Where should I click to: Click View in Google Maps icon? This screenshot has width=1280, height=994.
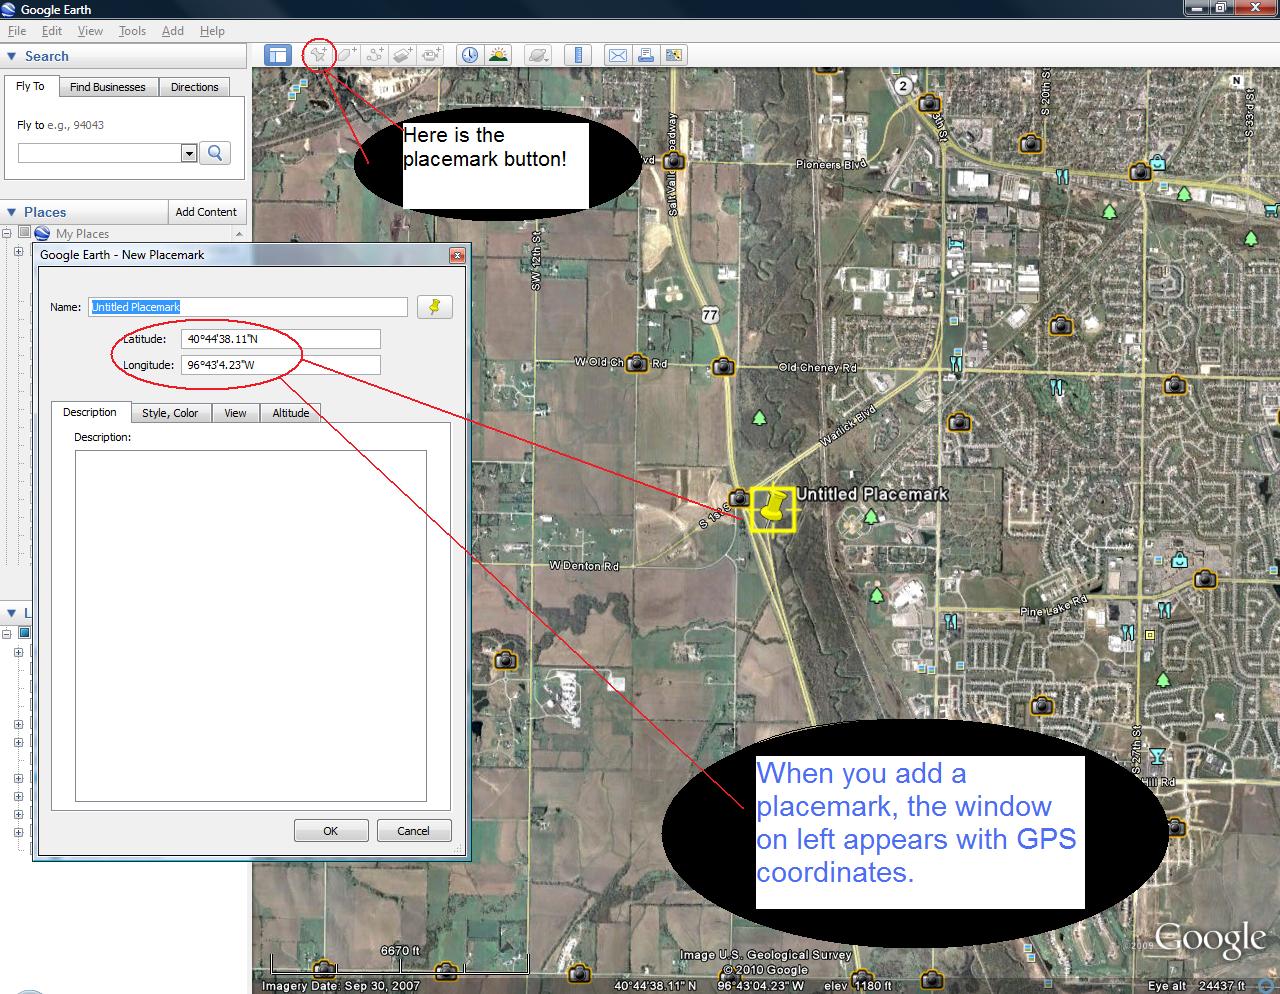tap(674, 55)
